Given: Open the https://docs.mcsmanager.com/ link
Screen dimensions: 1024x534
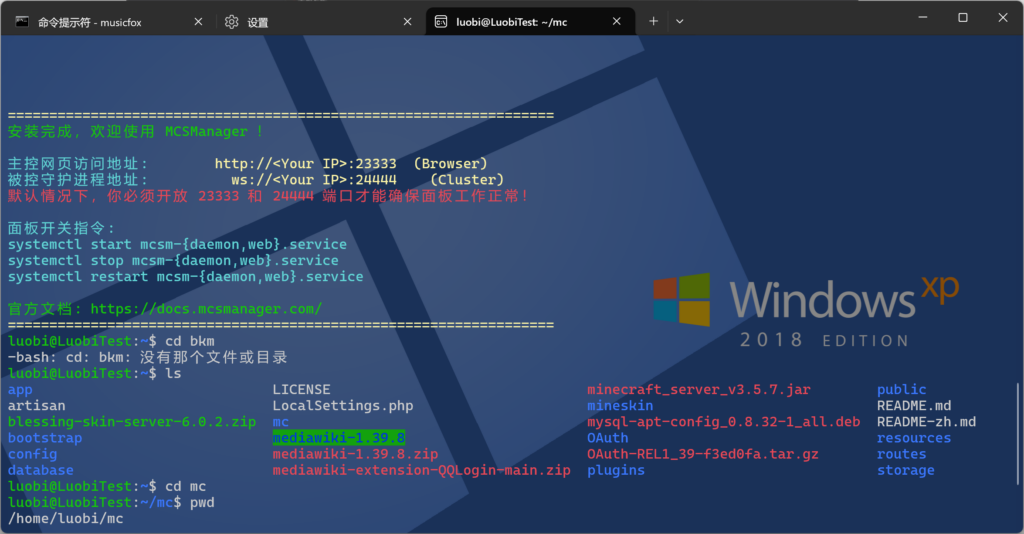Looking at the screenshot, I should [x=206, y=309].
